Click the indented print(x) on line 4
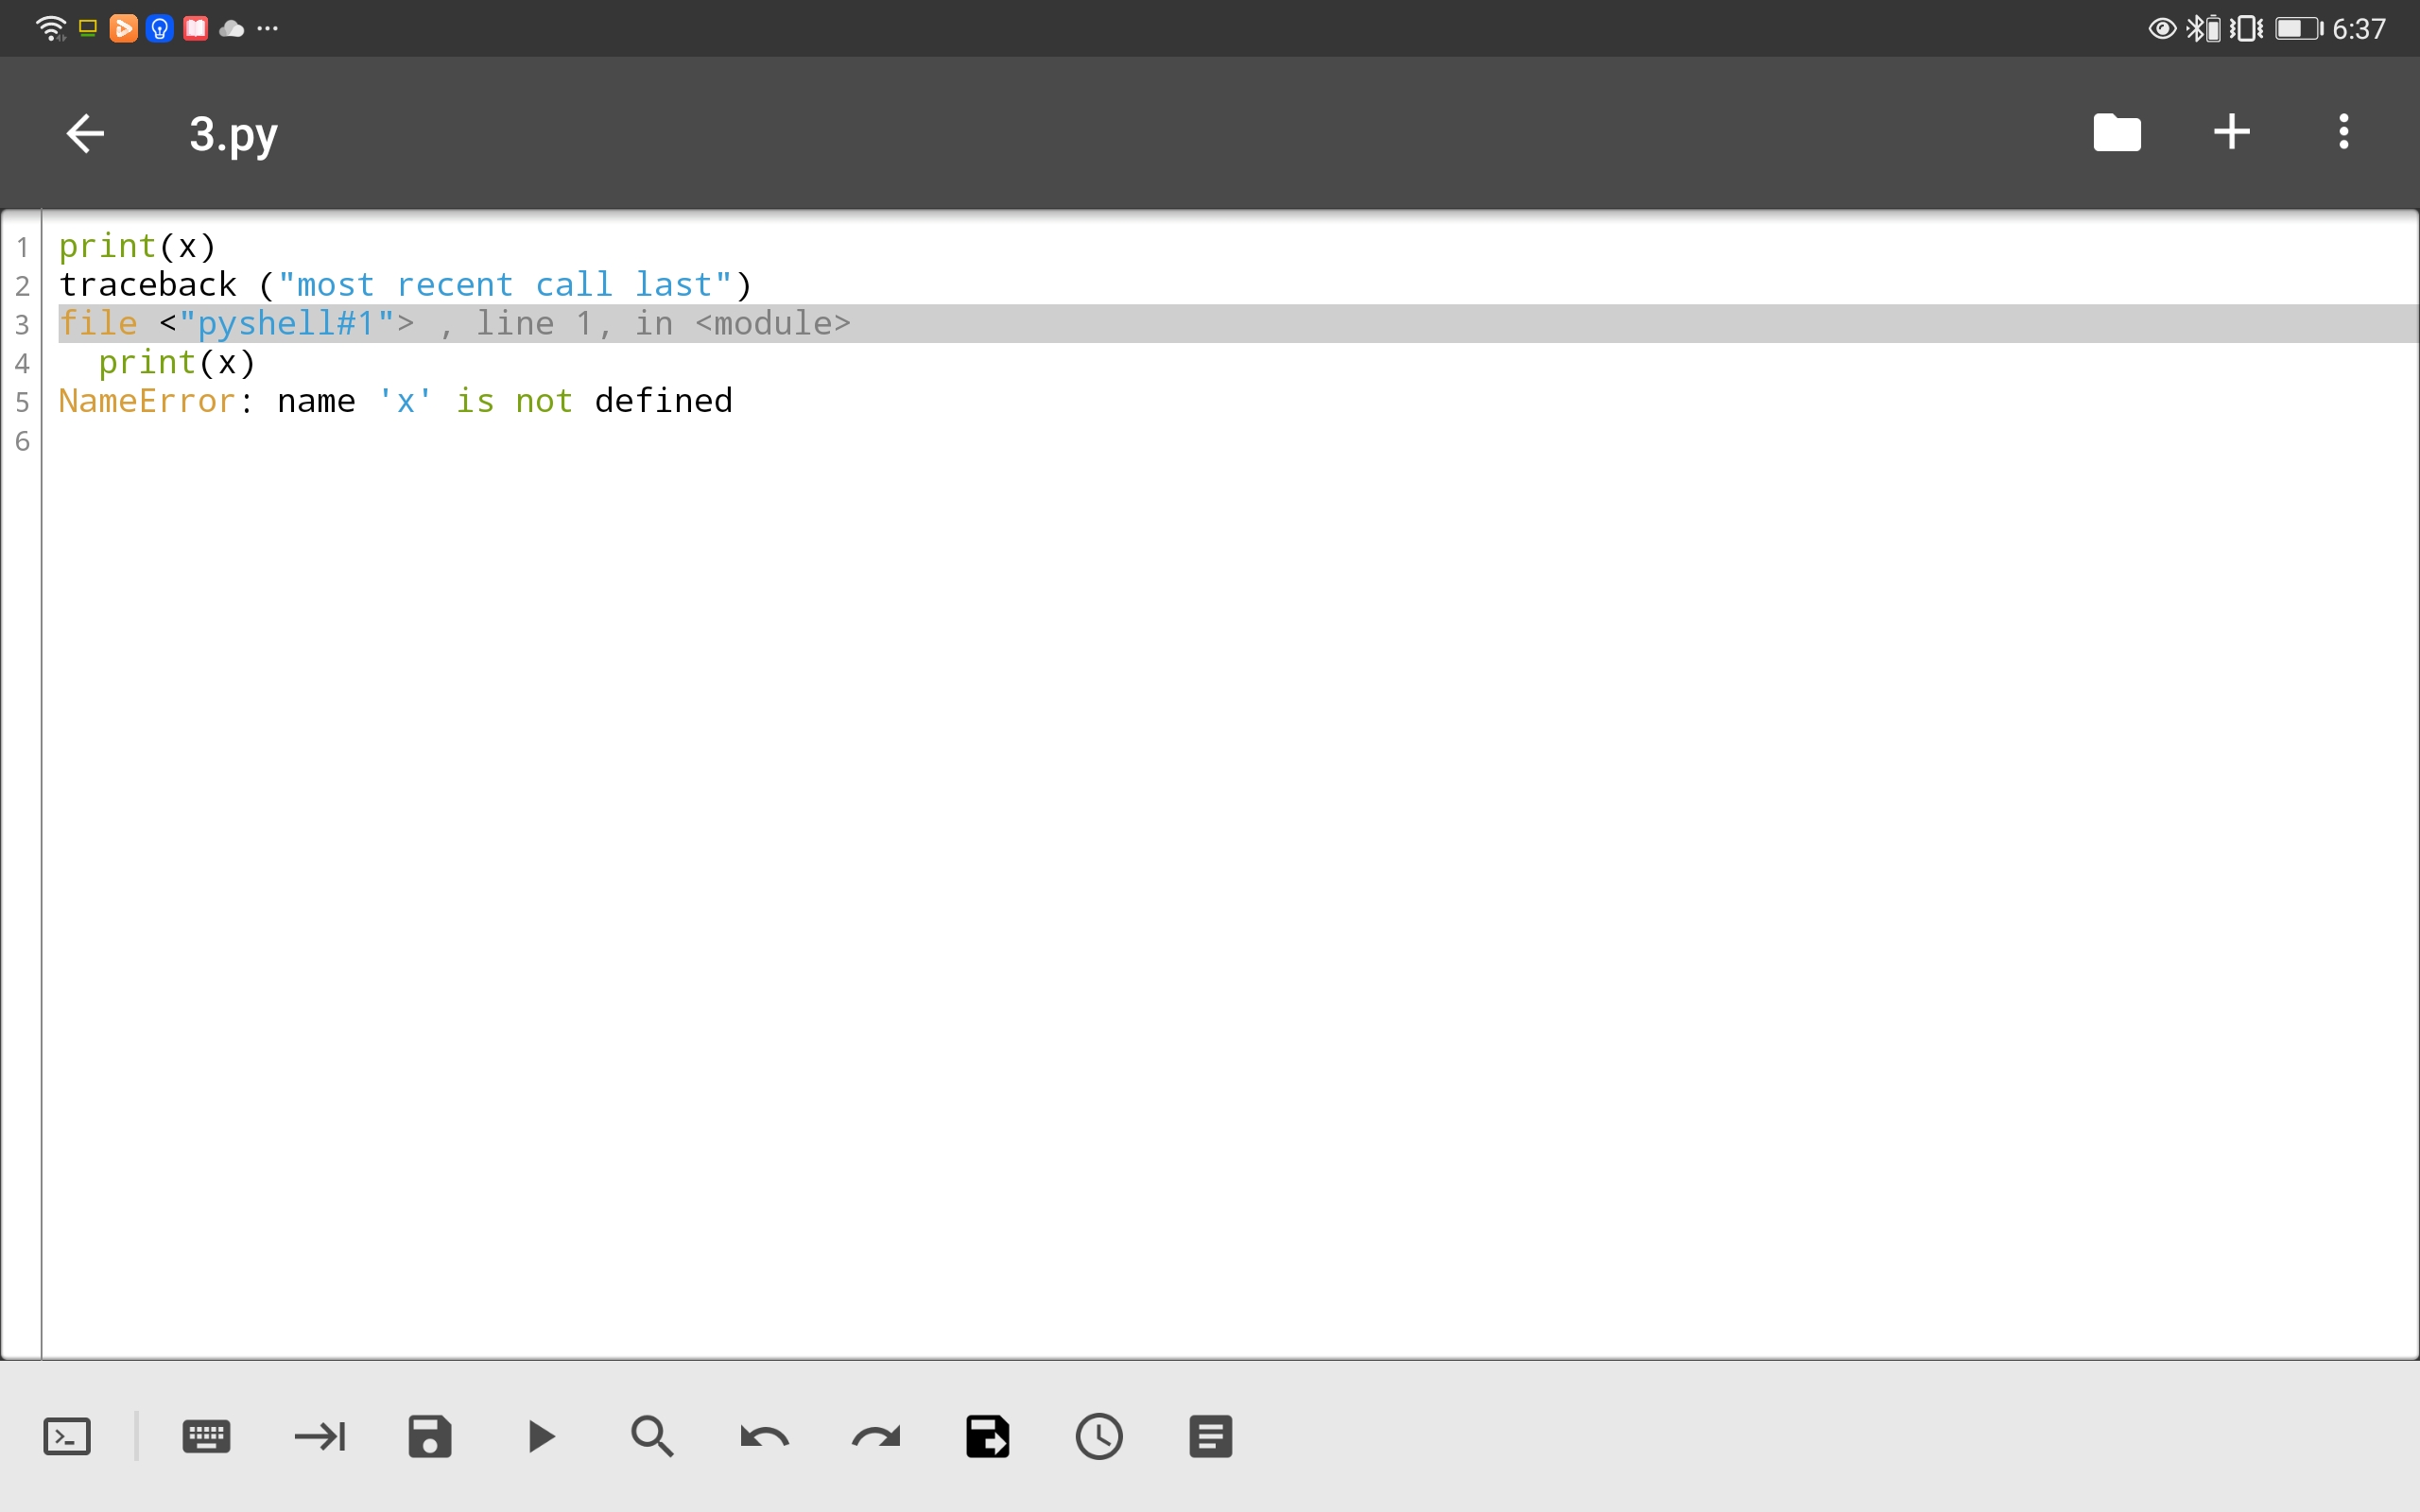 tap(177, 363)
